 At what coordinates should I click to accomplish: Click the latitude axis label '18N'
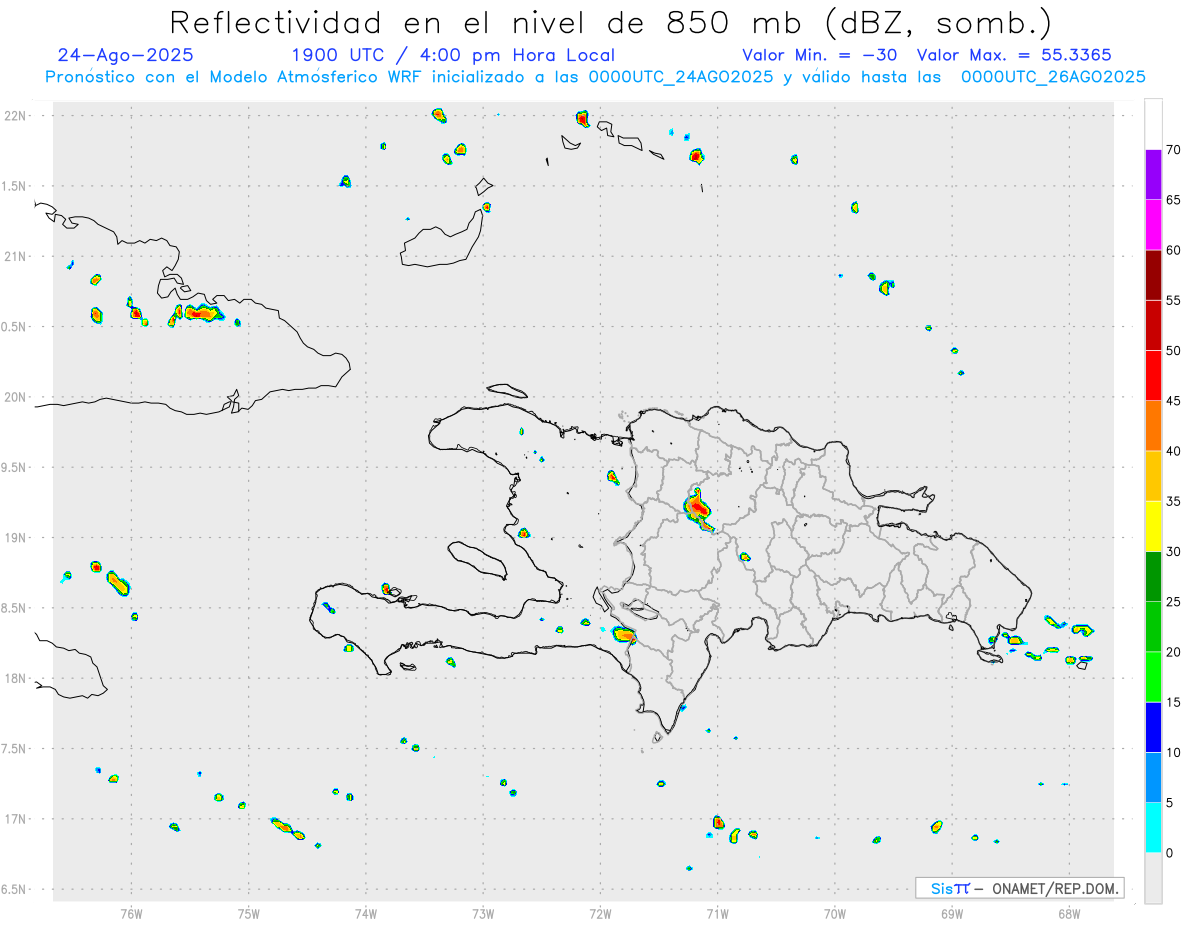click(x=16, y=679)
